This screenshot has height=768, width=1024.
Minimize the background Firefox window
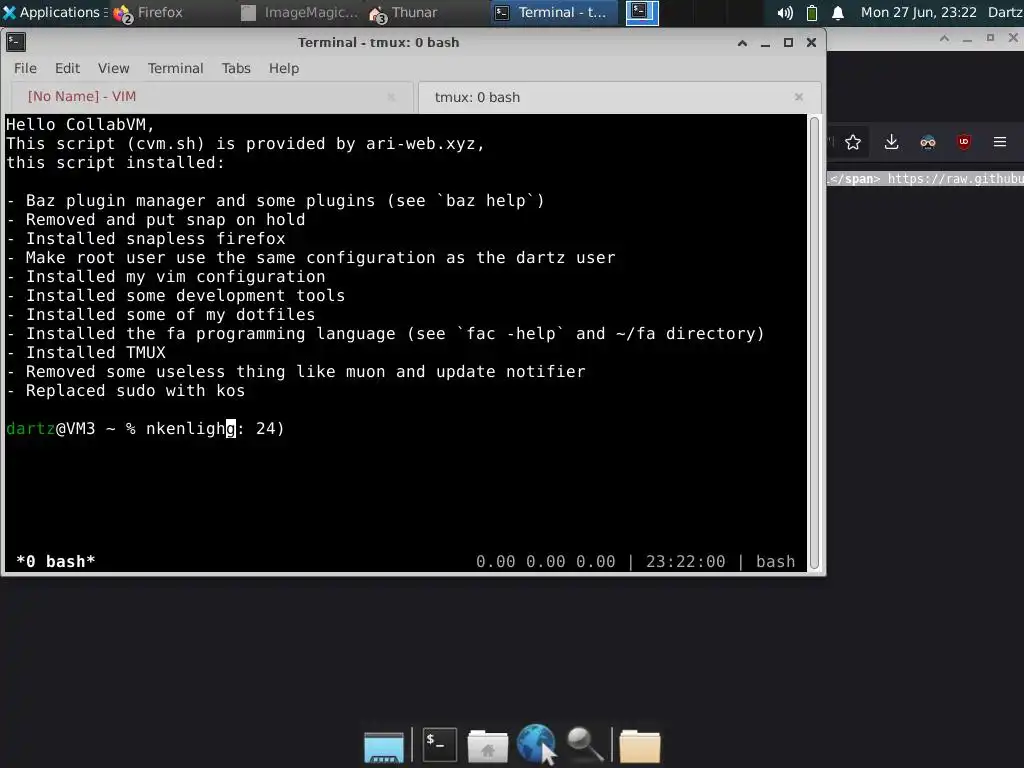tap(967, 39)
